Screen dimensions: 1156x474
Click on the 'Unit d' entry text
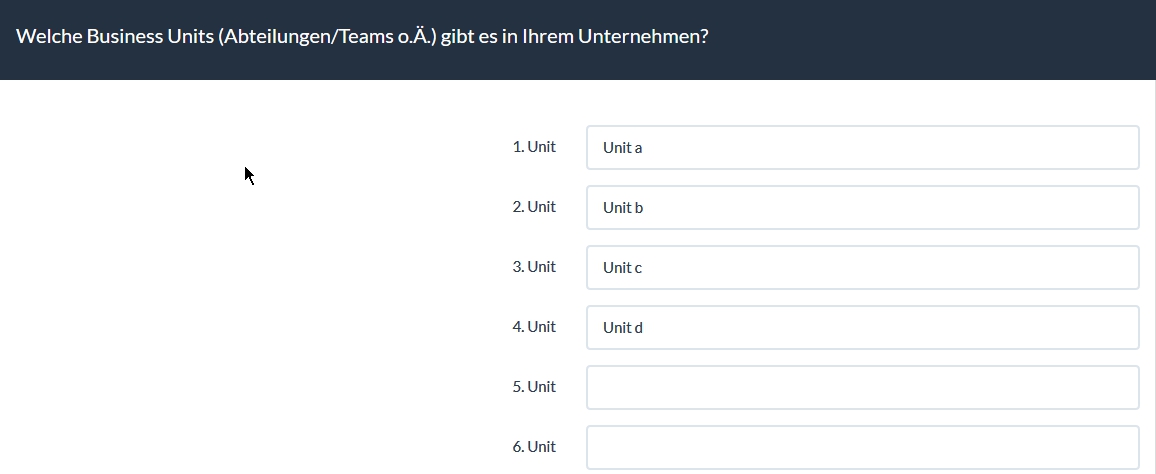622,328
